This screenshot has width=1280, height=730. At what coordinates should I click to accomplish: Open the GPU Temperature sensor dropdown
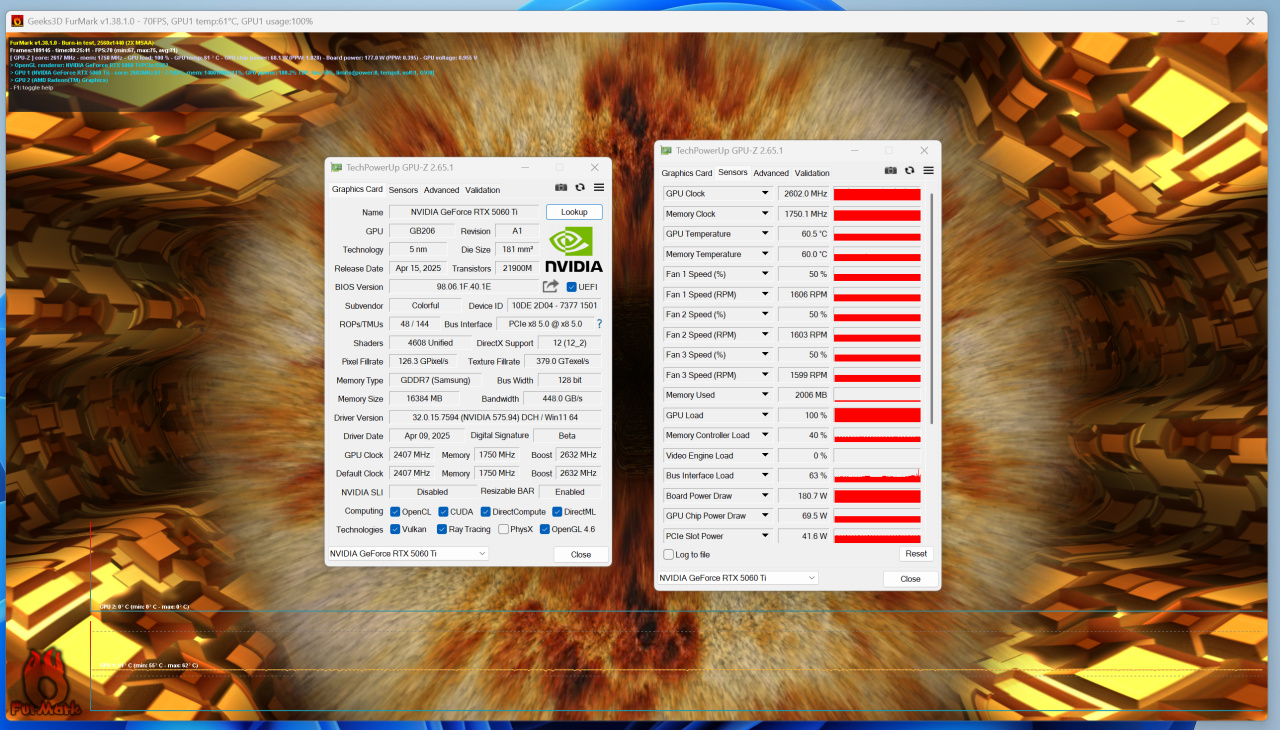pos(765,234)
